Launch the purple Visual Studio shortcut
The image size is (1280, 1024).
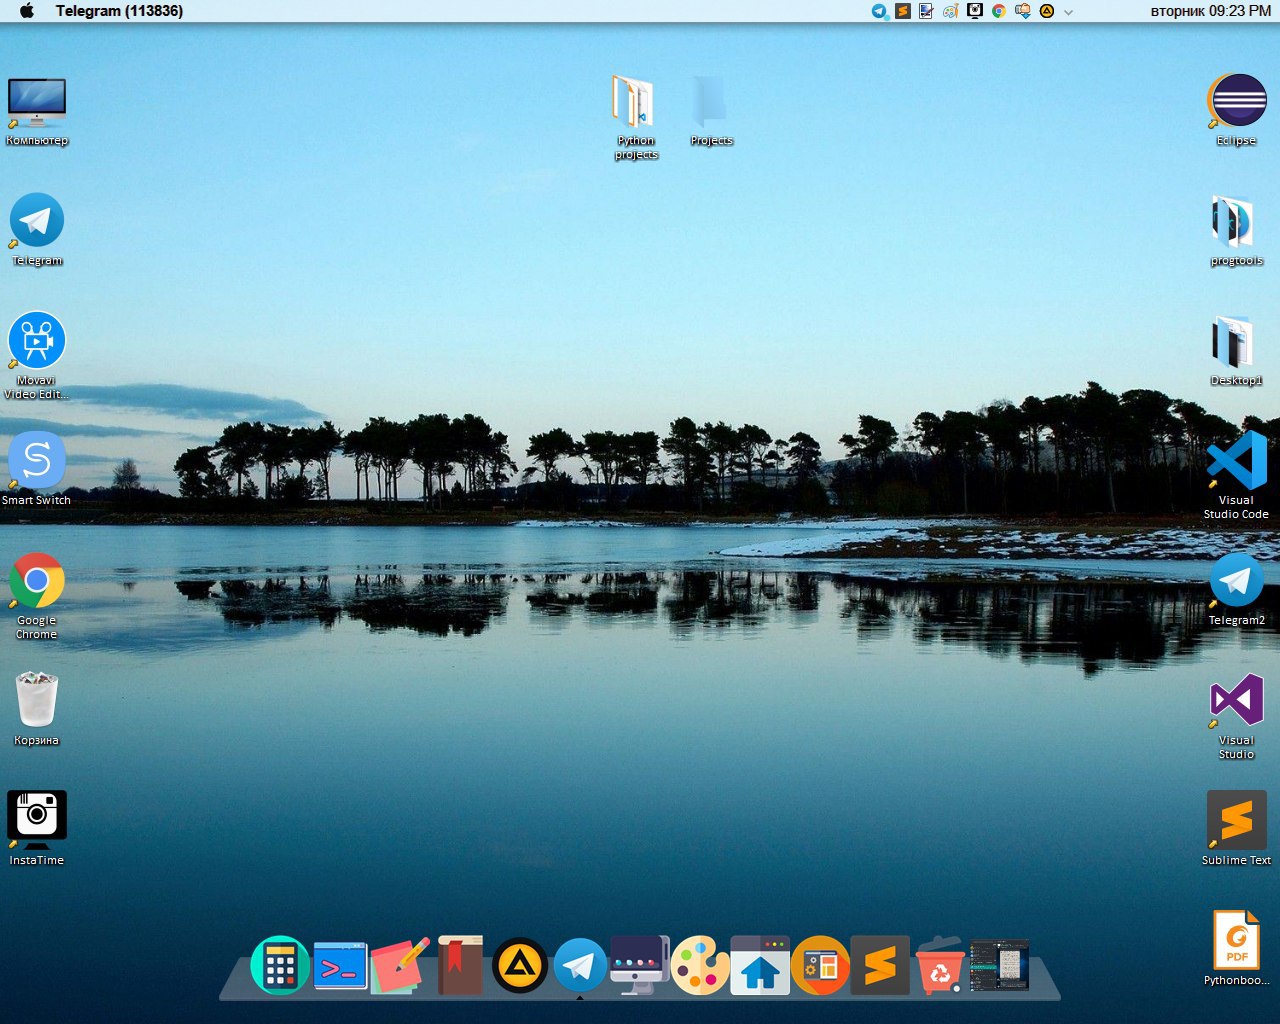point(1237,716)
